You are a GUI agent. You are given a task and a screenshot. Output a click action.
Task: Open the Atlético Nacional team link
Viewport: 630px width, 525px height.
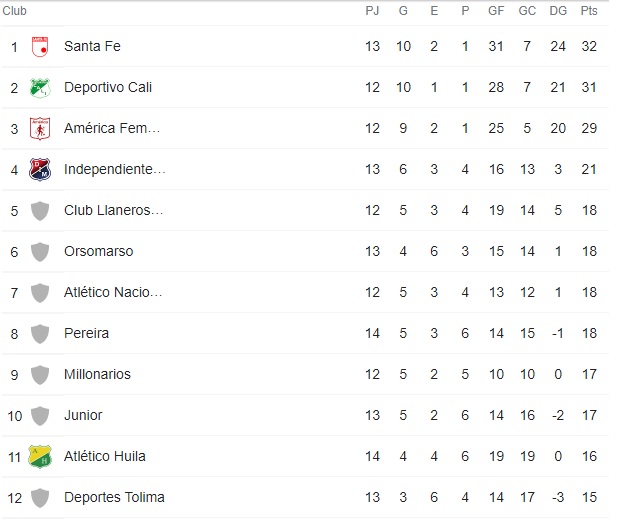point(112,292)
